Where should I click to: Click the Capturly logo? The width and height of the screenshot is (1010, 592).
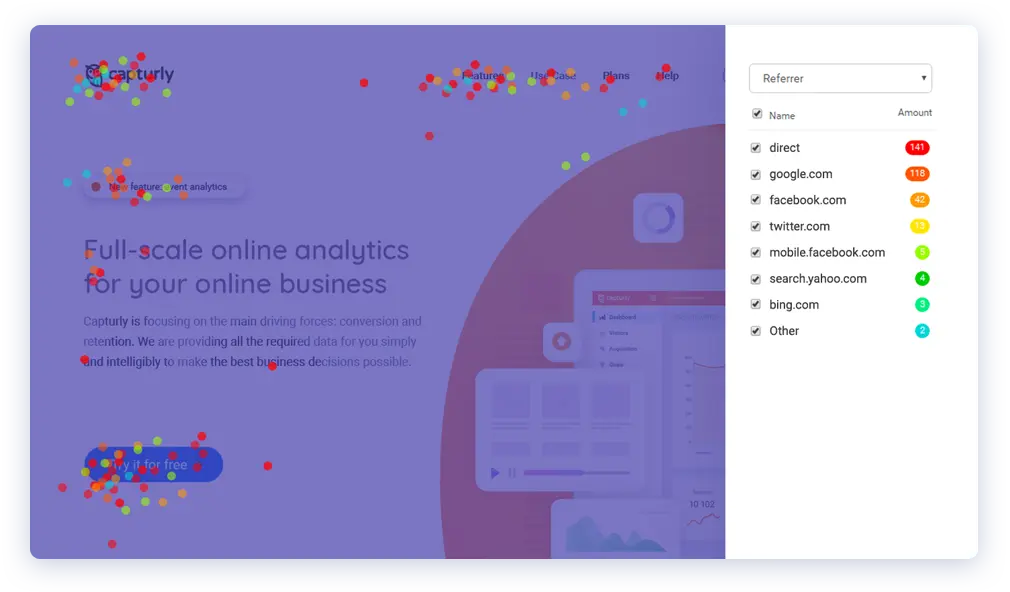pyautogui.click(x=129, y=74)
